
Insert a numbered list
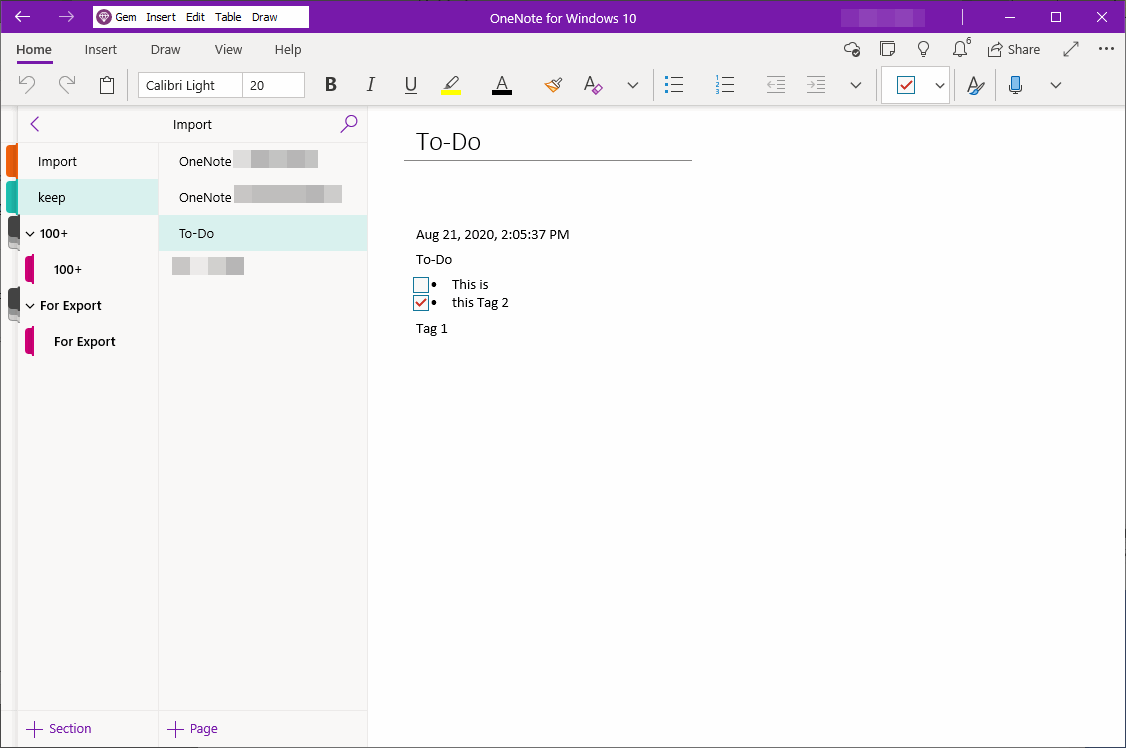[x=725, y=85]
